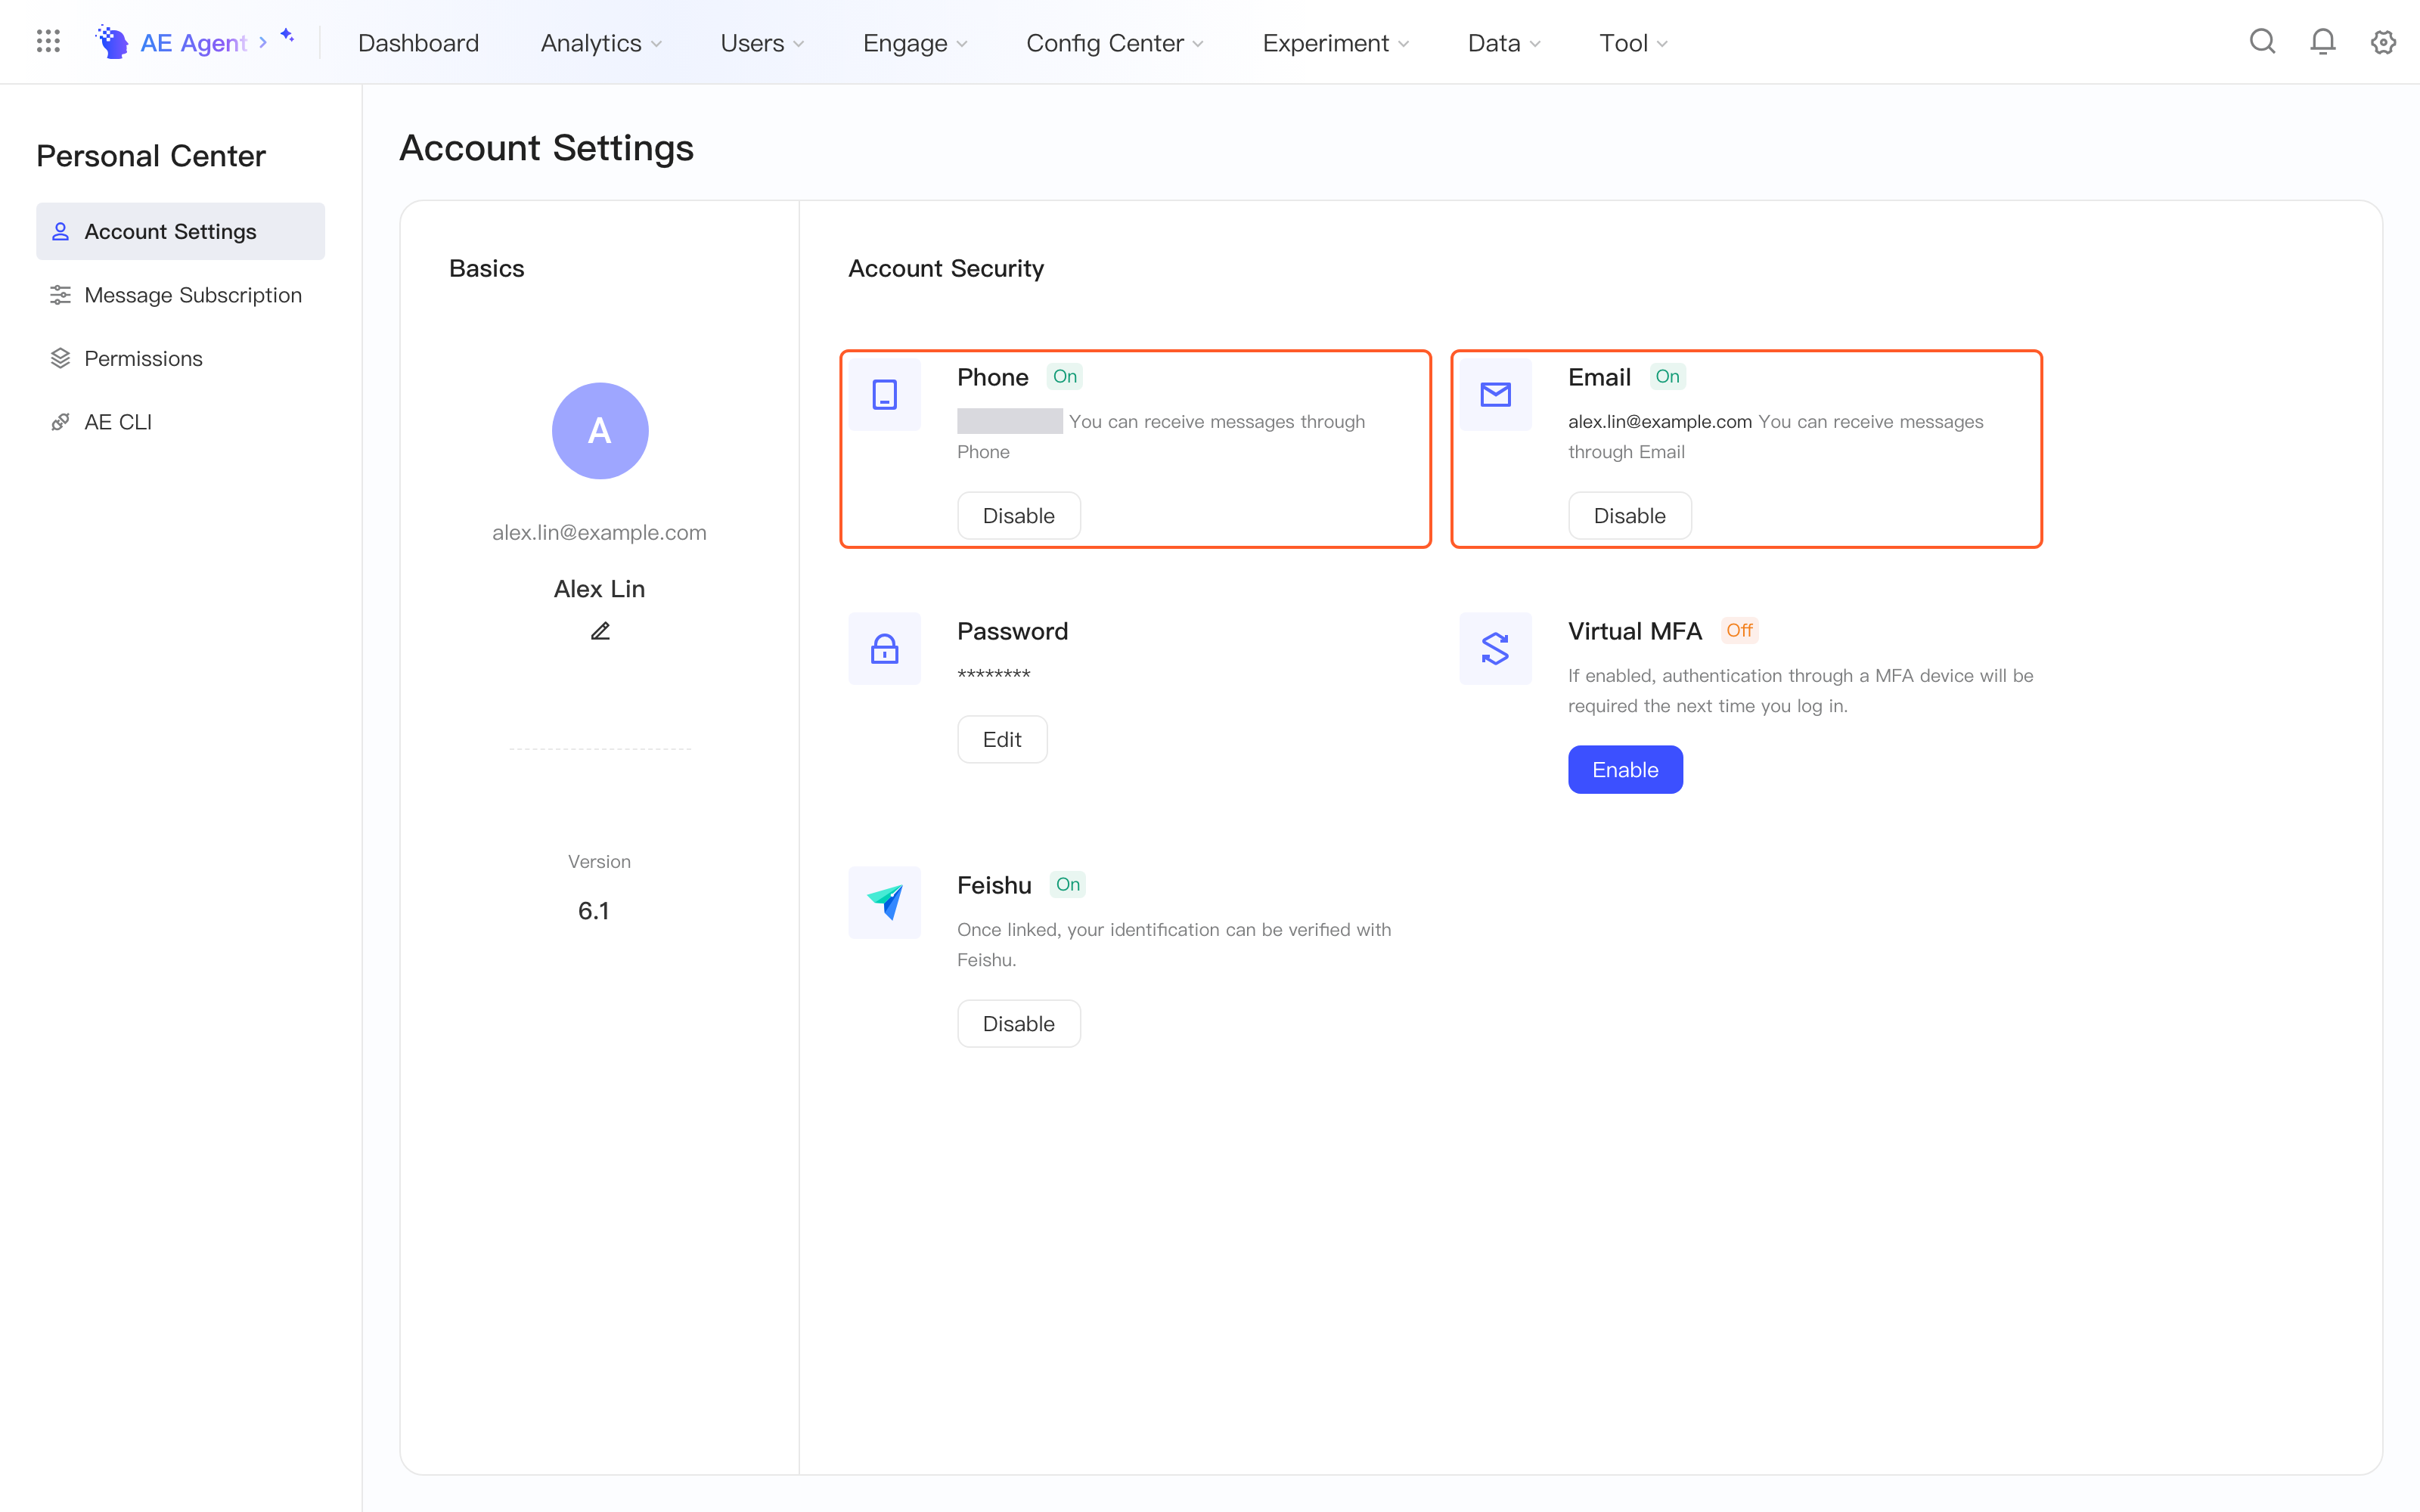Click the AE Agent product name link
This screenshot has height=1512, width=2420.
coord(193,43)
